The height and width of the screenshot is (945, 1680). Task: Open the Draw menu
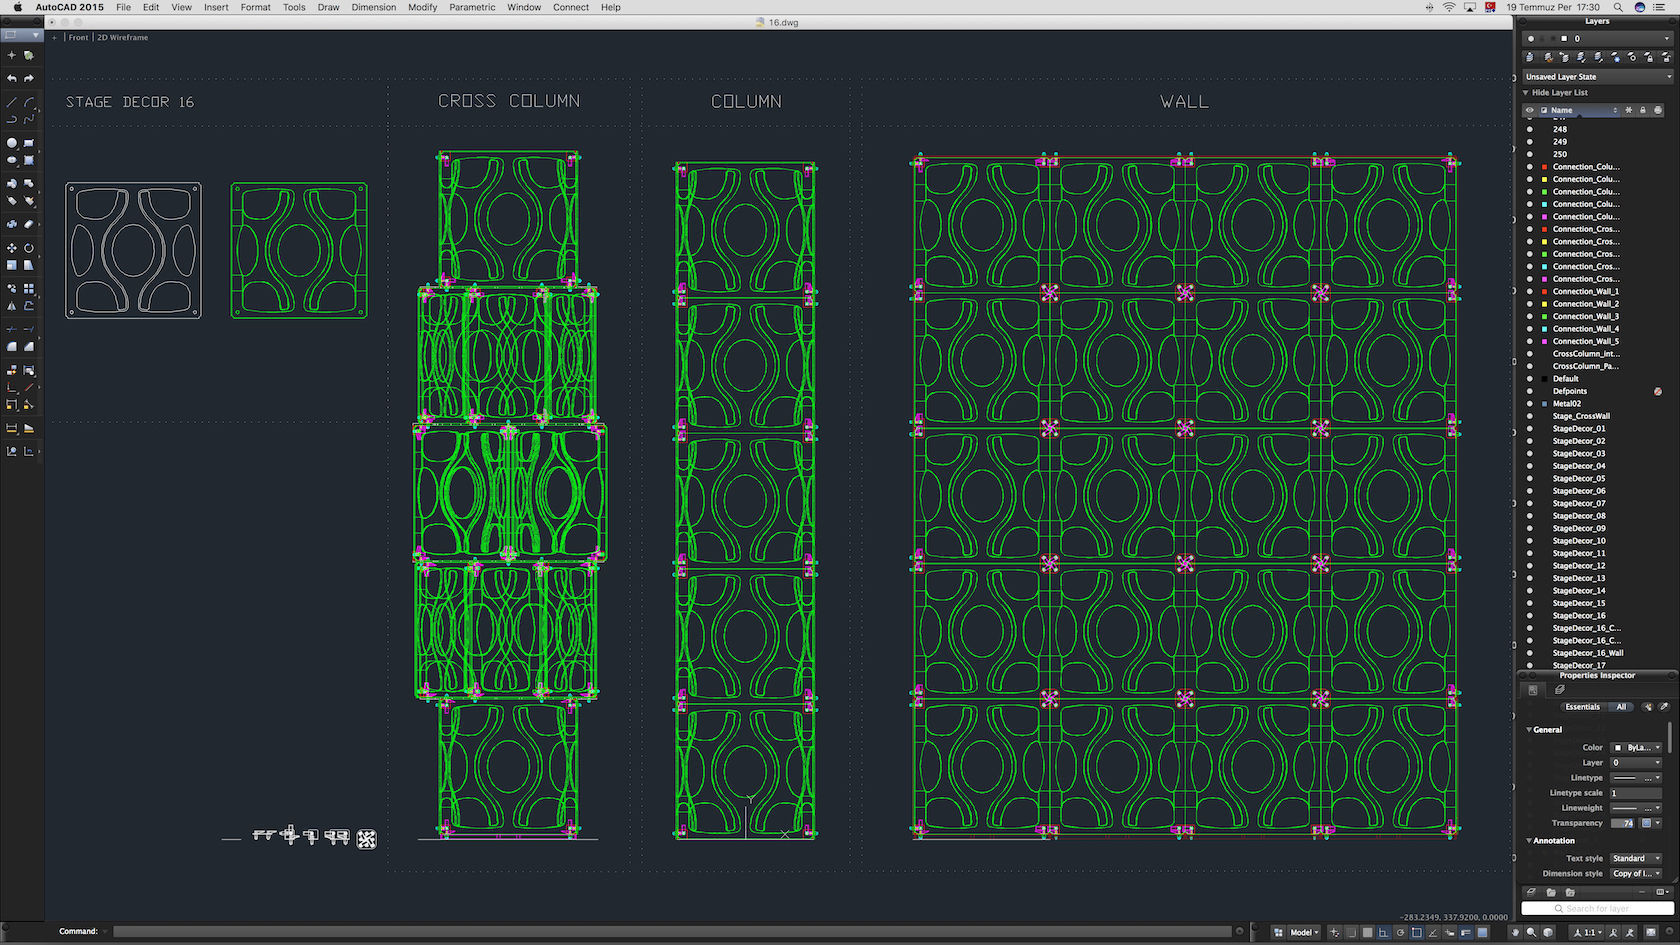click(328, 7)
